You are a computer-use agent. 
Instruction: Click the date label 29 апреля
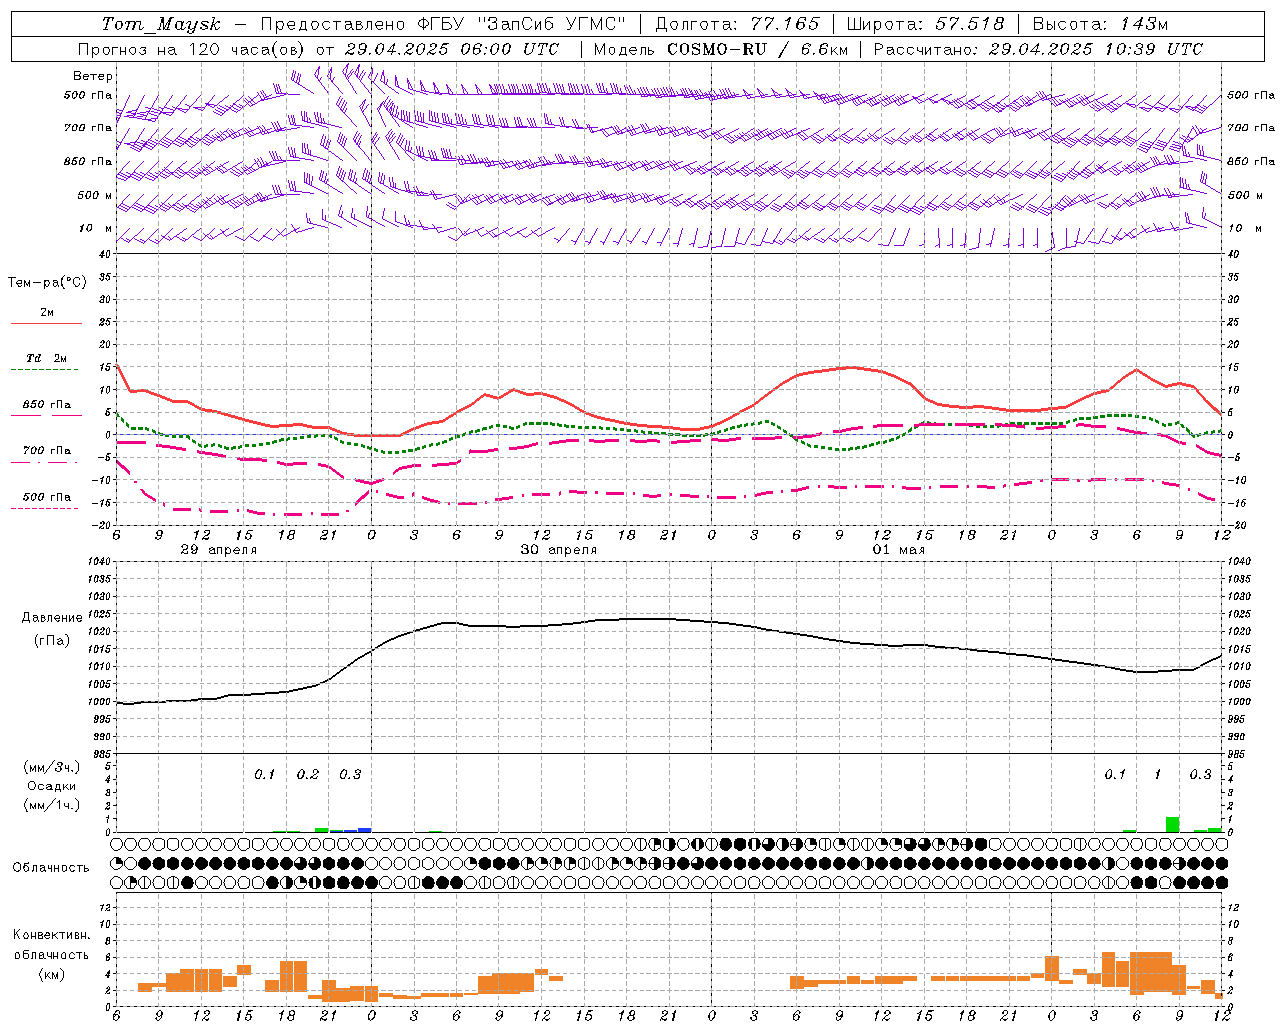[x=218, y=550]
